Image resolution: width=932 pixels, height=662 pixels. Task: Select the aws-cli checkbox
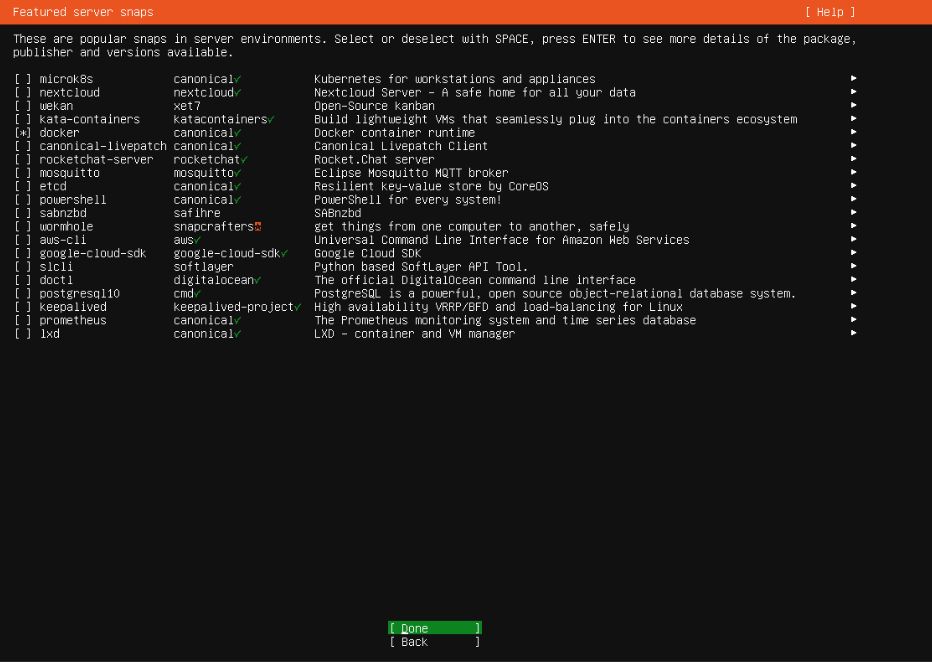coord(23,240)
